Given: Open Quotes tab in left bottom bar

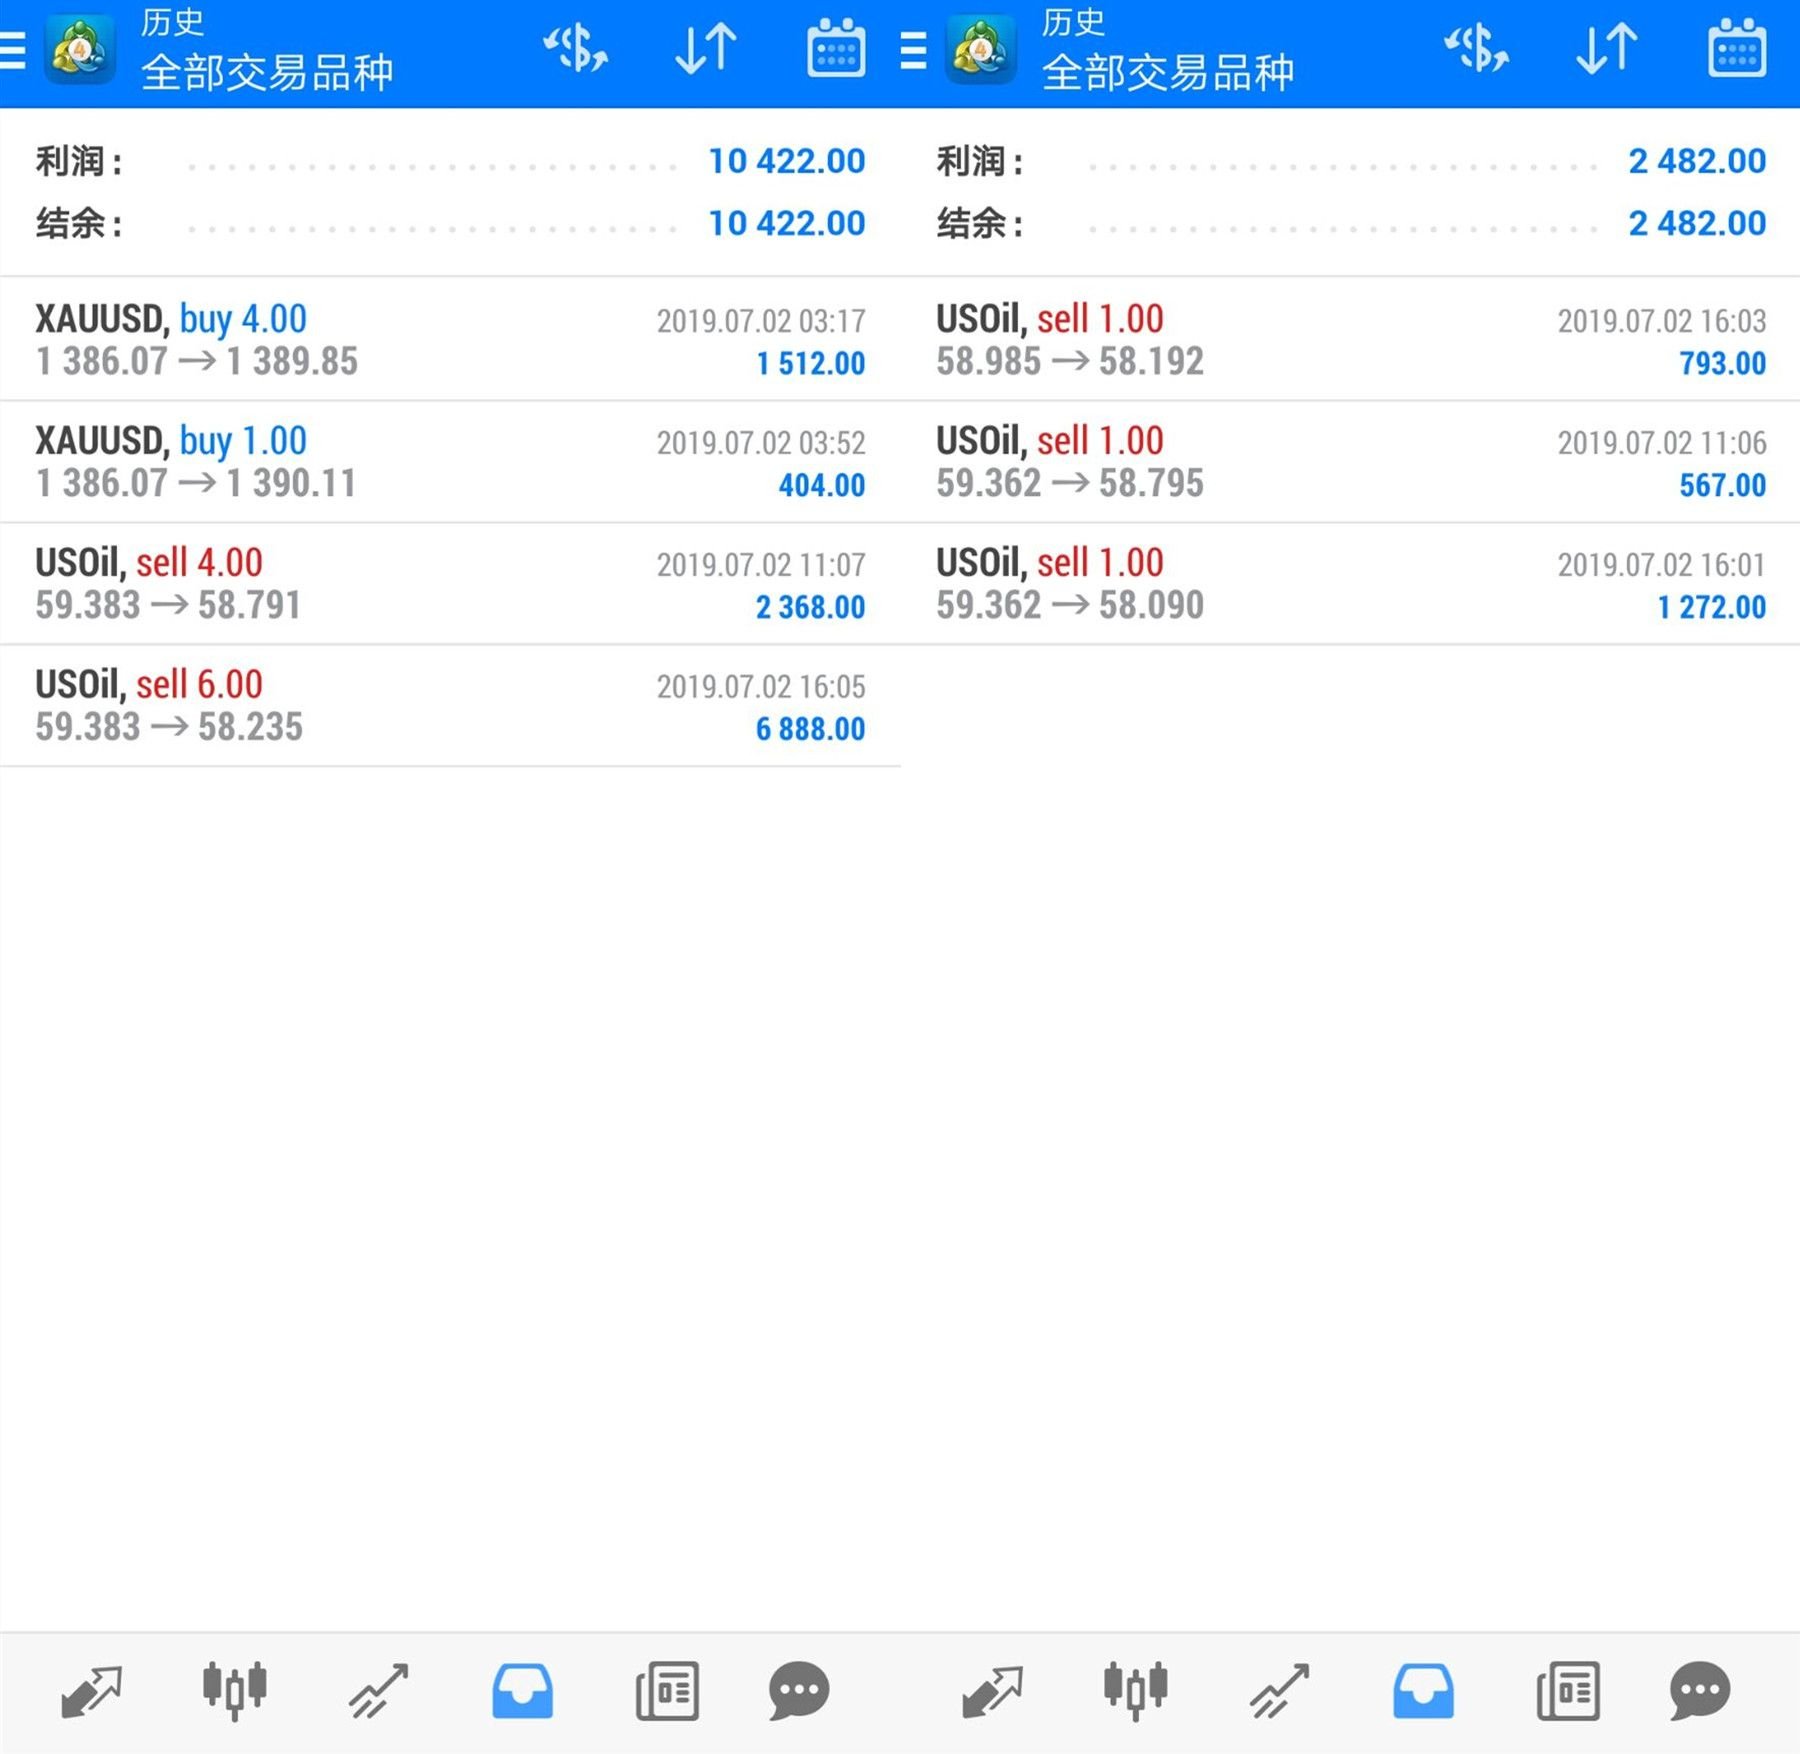Looking at the screenshot, I should (91, 1691).
